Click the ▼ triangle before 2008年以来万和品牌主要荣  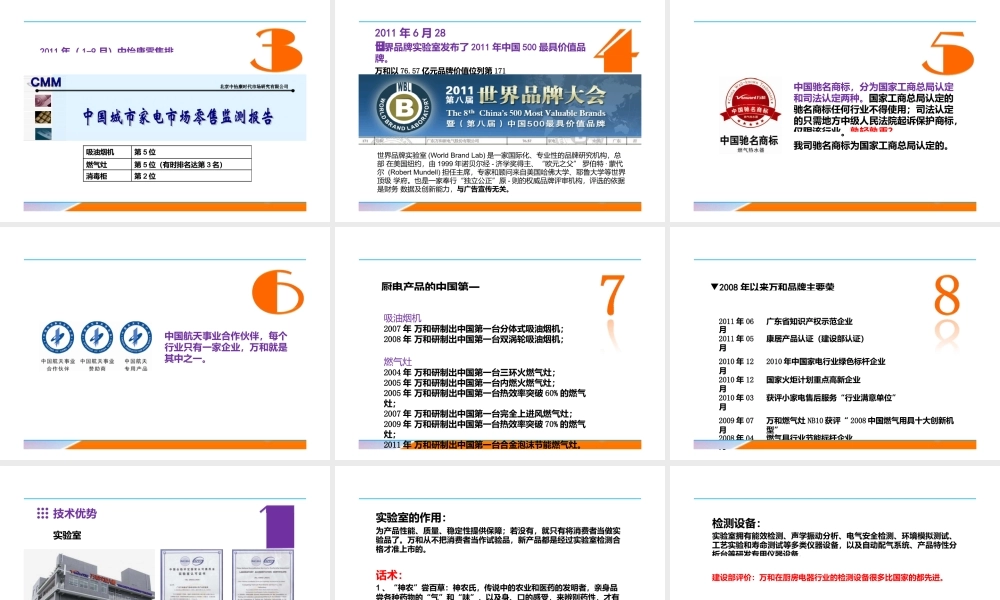pyautogui.click(x=714, y=287)
